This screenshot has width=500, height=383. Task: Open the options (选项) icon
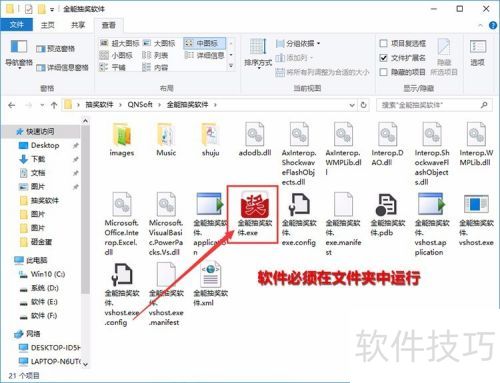pyautogui.click(x=478, y=53)
